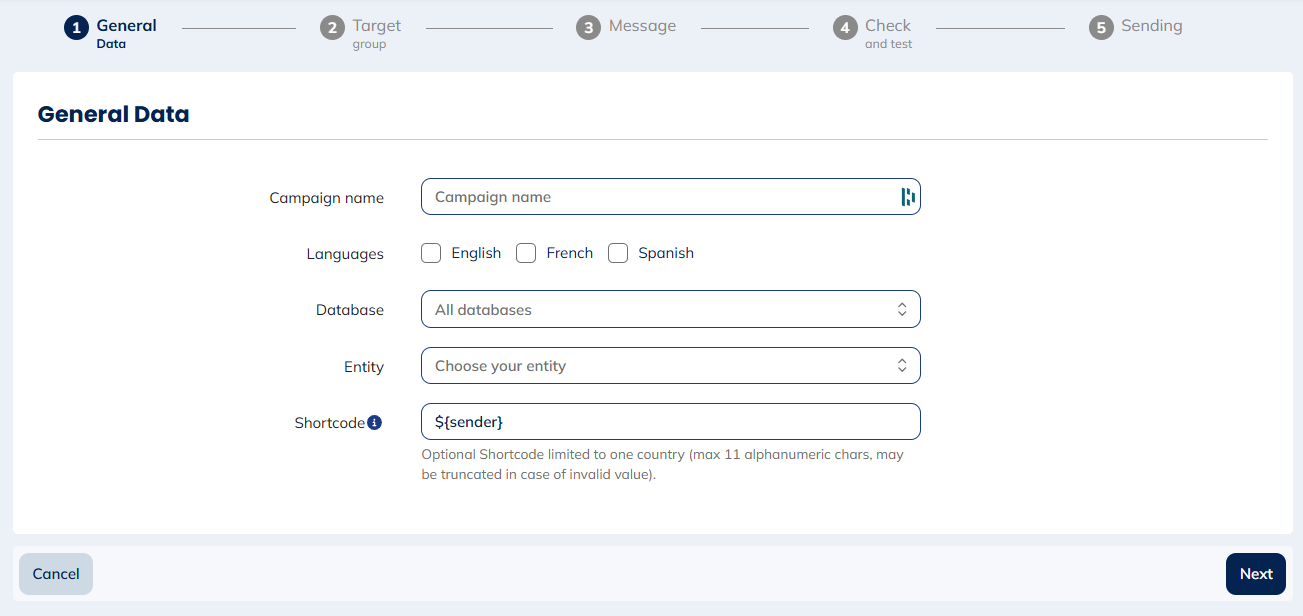
Task: Click the personalization icon in Campaign name field
Action: click(x=907, y=196)
